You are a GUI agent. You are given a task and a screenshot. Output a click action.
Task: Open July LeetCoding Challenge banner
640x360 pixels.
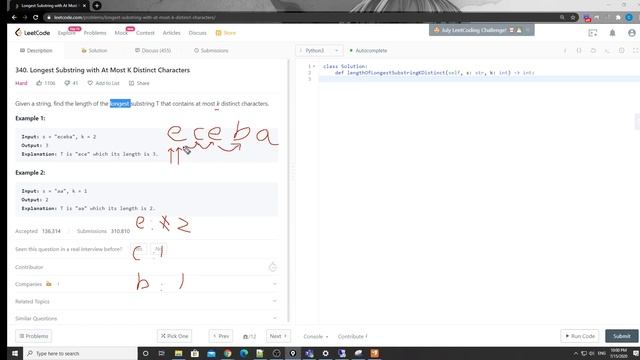[482, 30]
